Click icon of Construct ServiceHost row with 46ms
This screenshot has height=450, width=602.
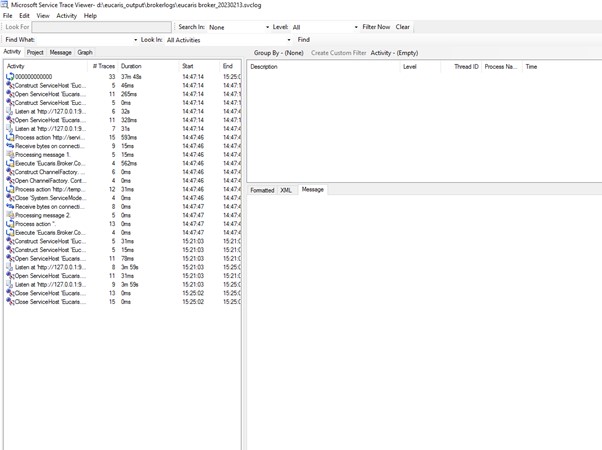point(10,85)
